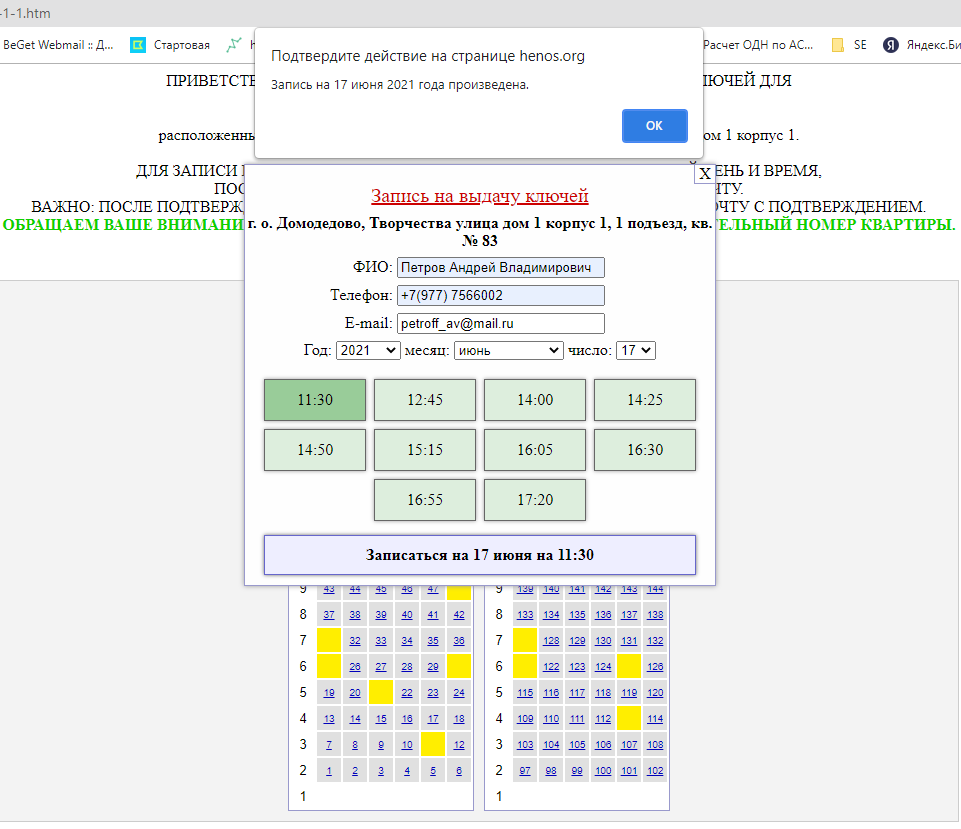
Task: Open apartment 15 link in the grid
Action: pos(381,719)
